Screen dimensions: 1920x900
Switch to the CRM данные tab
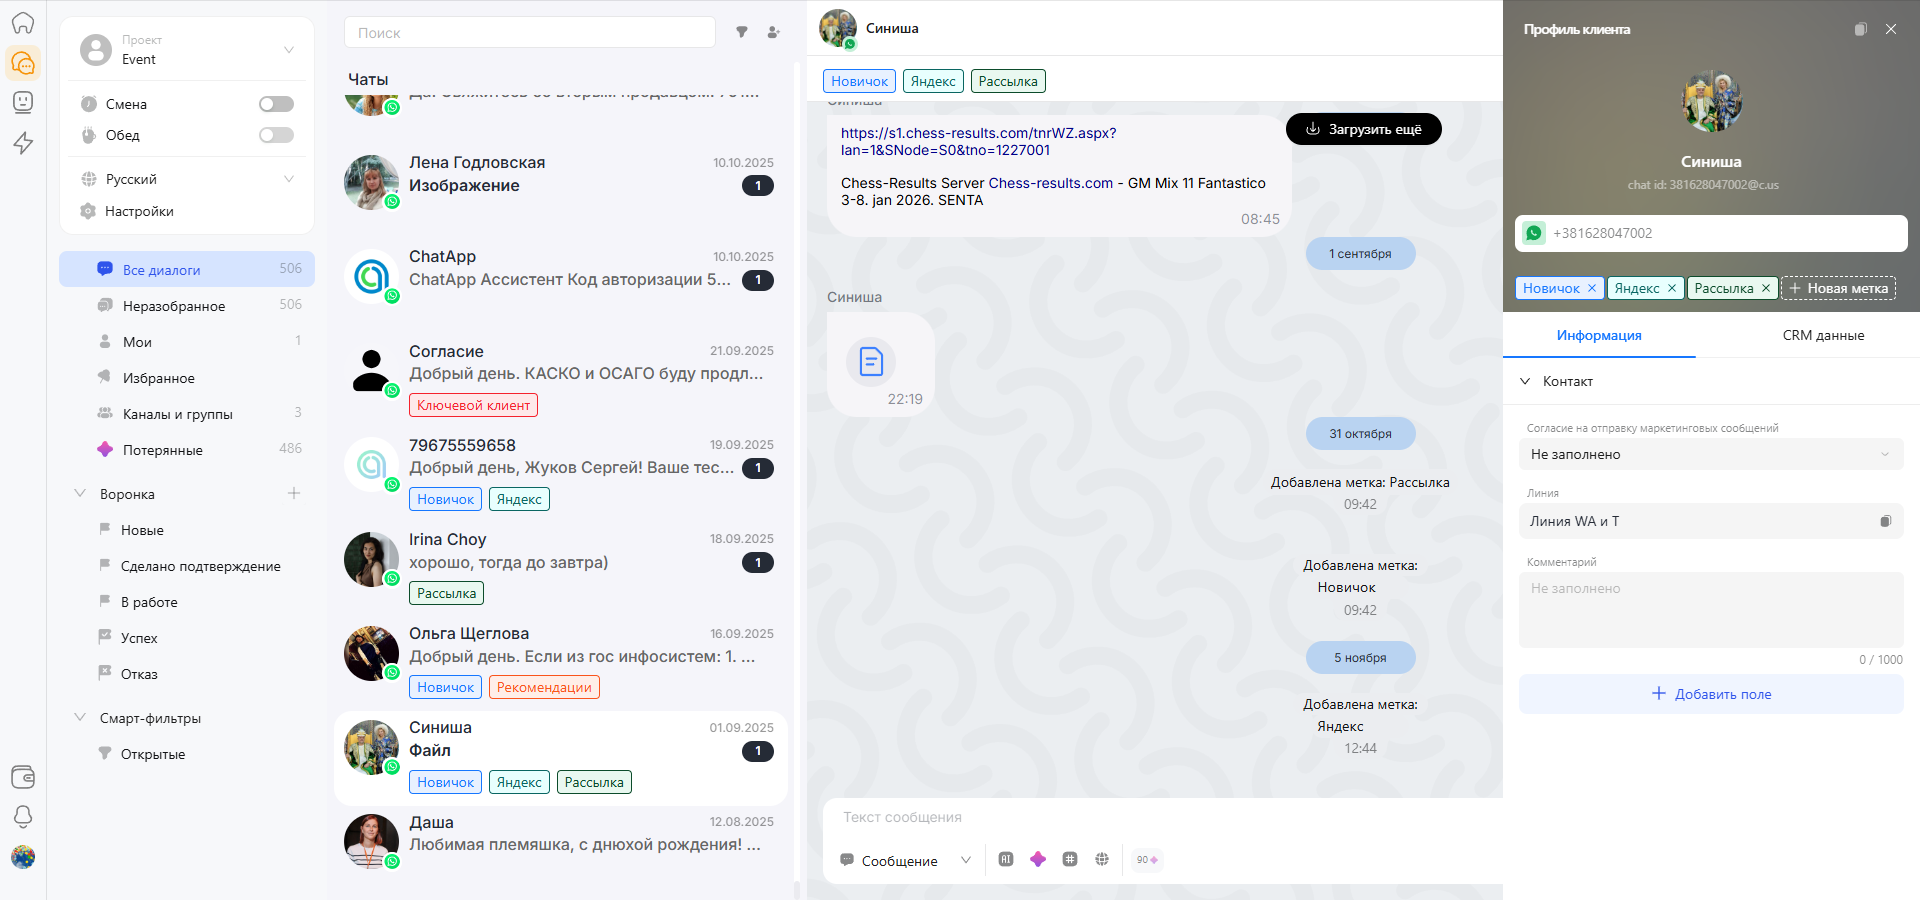coord(1822,335)
